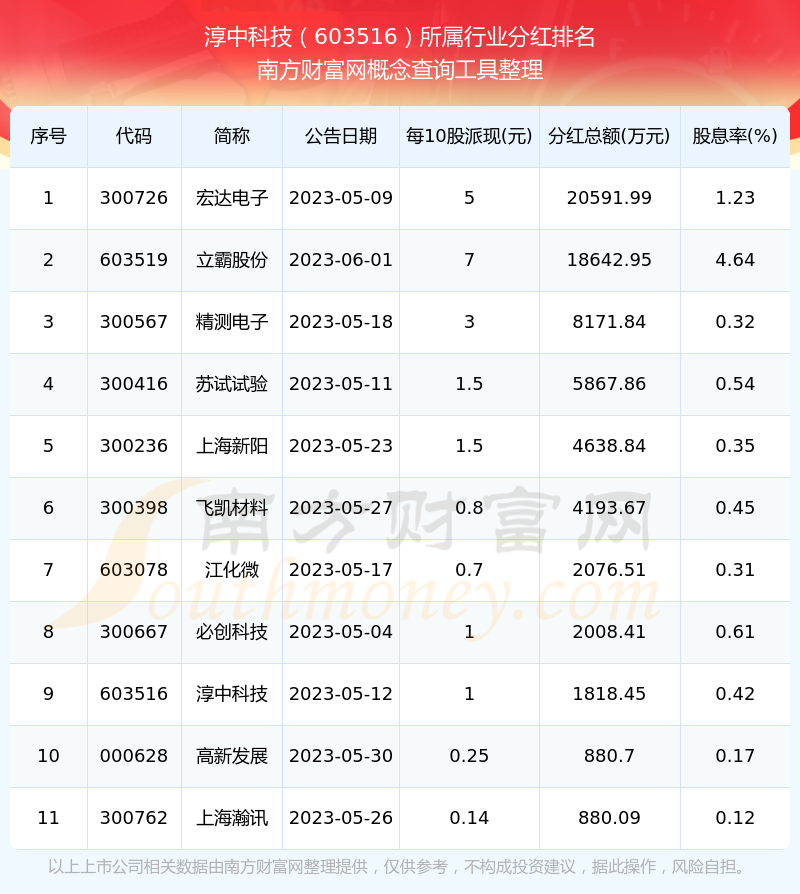This screenshot has width=800, height=894.
Task: Click total dividend 2008.41
Action: (x=609, y=632)
